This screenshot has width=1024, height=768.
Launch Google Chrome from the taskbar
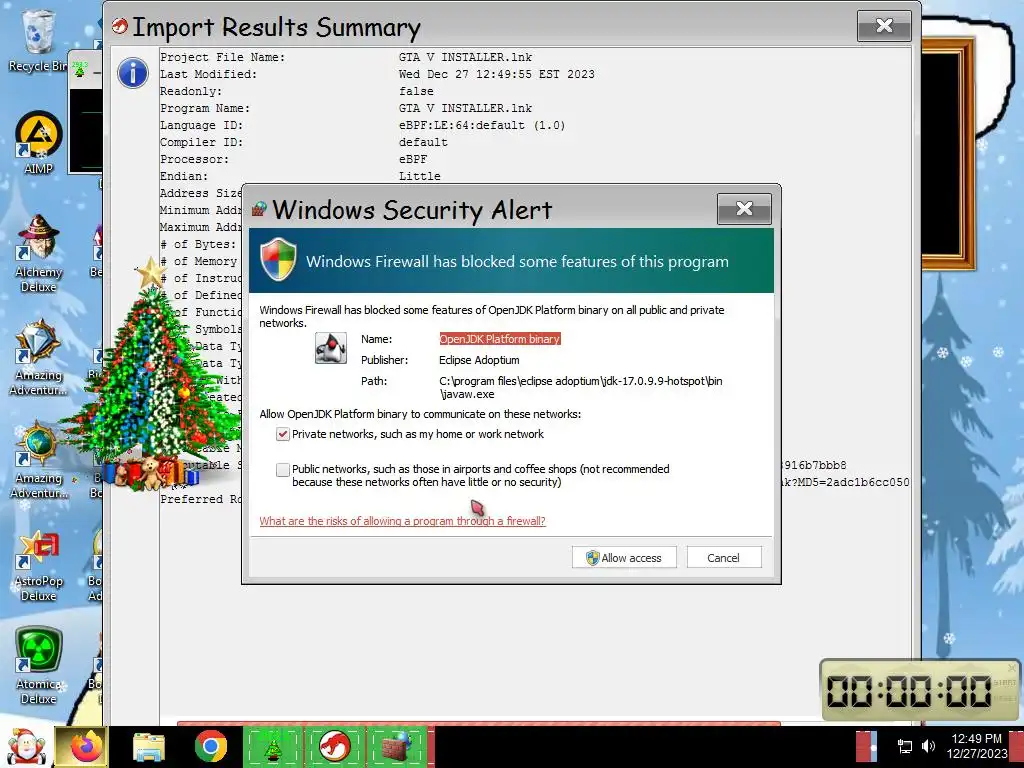pos(210,747)
